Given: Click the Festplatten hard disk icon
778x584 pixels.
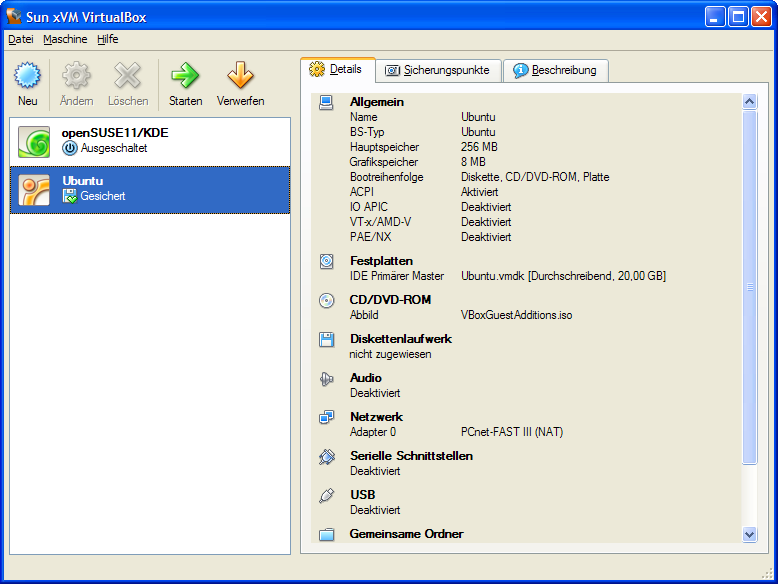Looking at the screenshot, I should click(x=327, y=262).
